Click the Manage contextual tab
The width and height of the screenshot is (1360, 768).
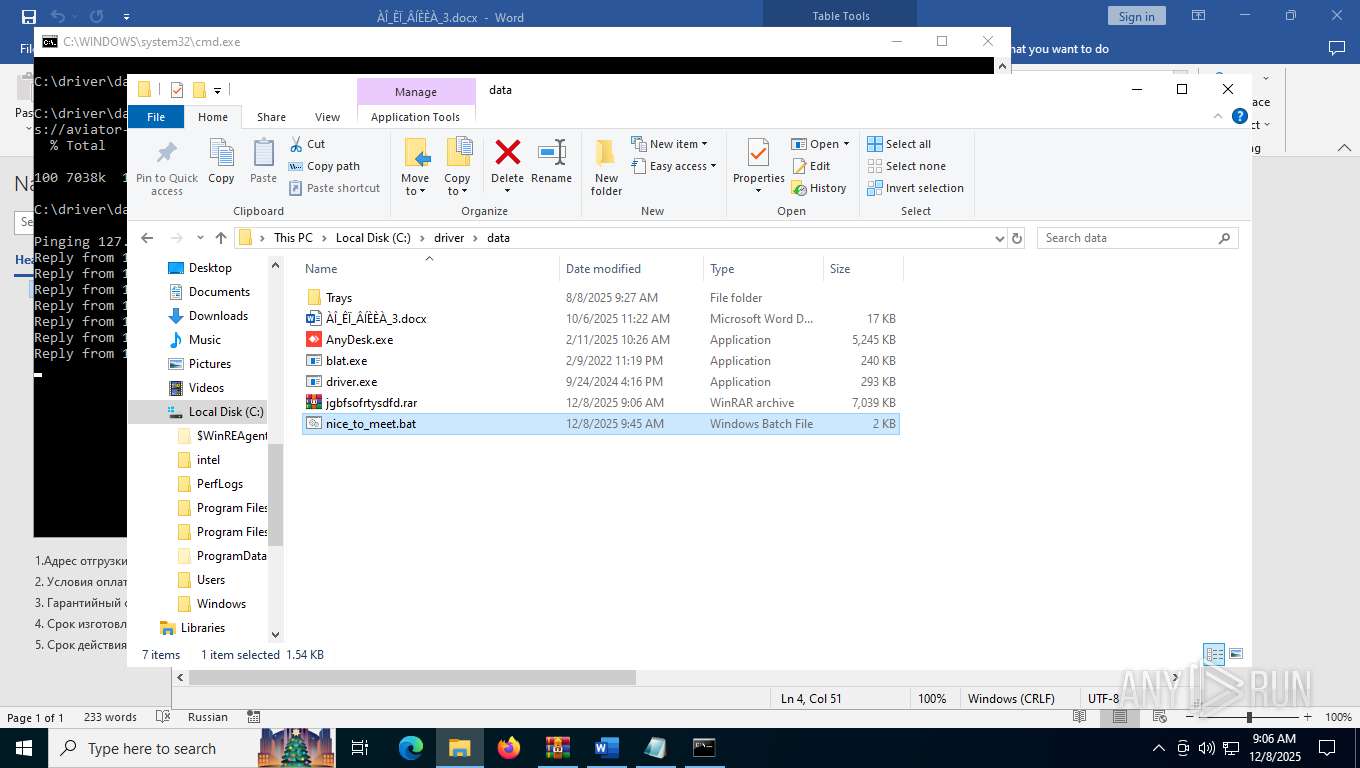(416, 91)
